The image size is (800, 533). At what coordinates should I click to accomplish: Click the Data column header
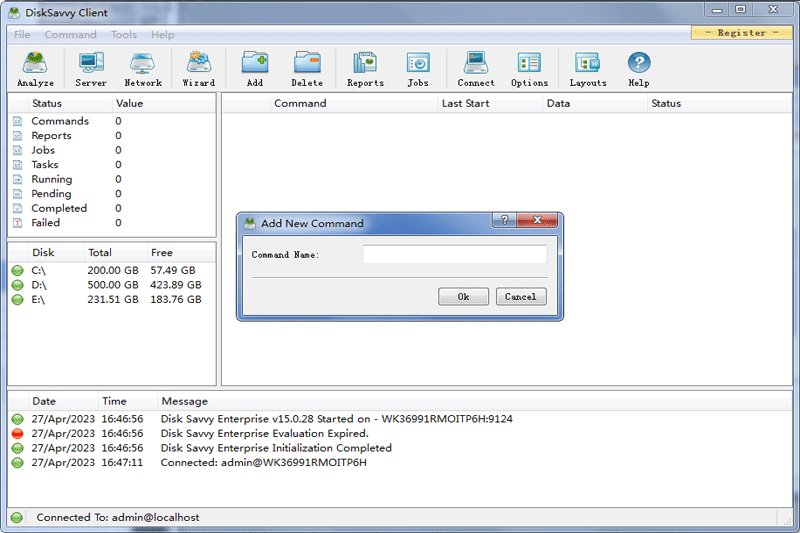[x=595, y=103]
